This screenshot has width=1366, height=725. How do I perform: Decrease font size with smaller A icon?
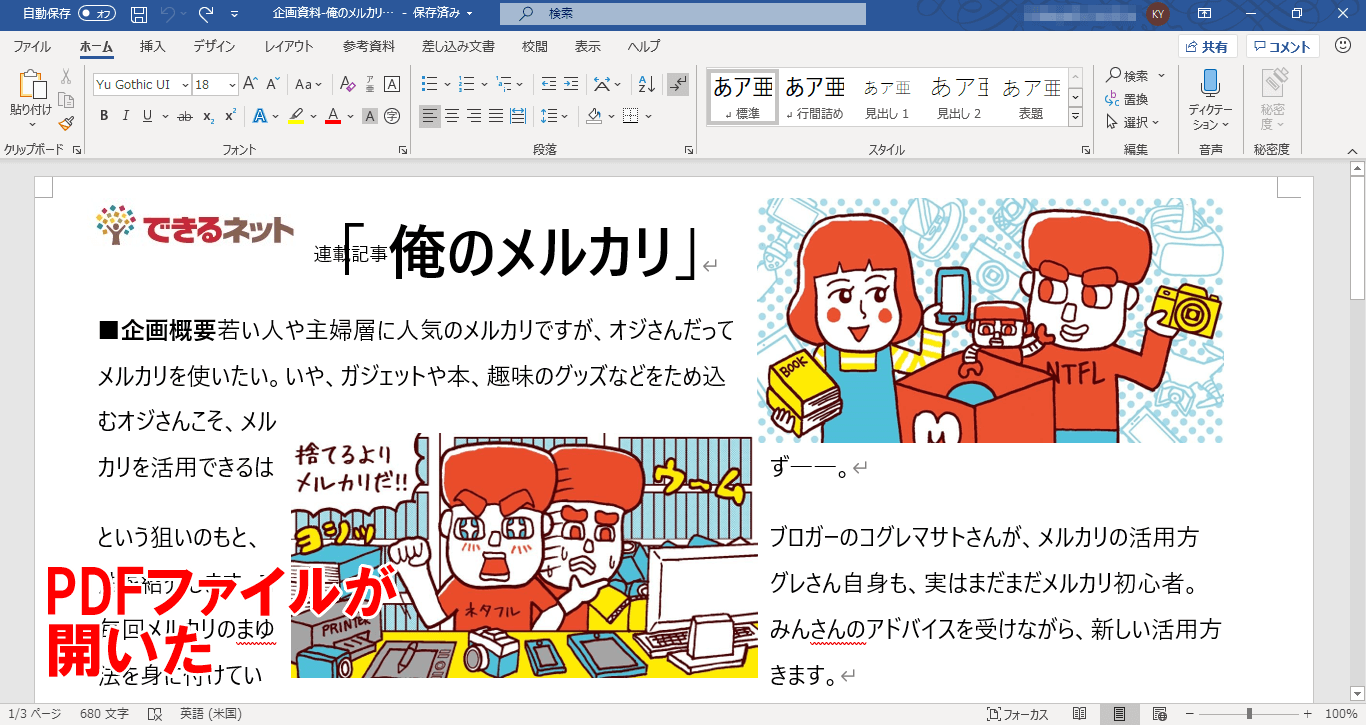273,84
